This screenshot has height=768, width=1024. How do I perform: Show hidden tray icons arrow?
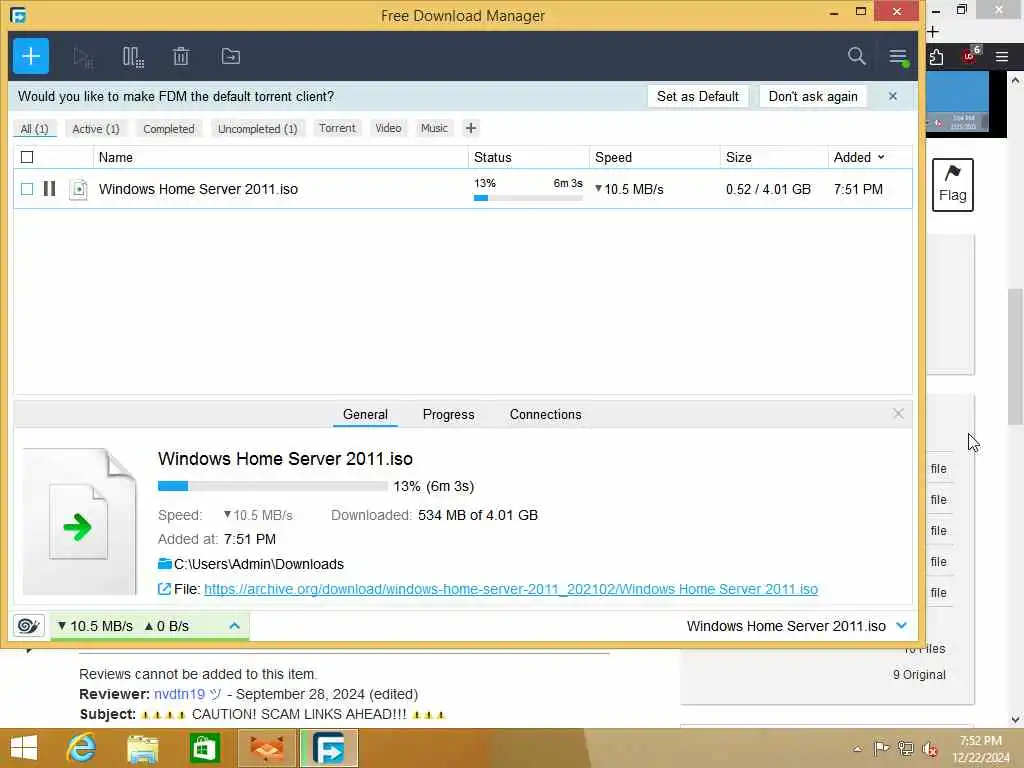point(857,749)
